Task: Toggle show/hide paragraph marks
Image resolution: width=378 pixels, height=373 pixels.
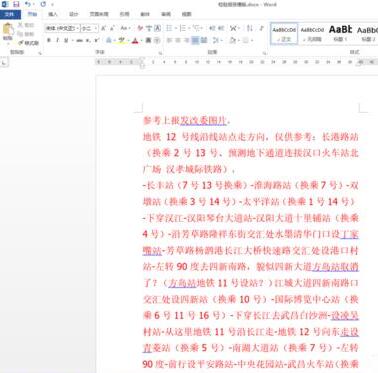Action: pos(262,29)
